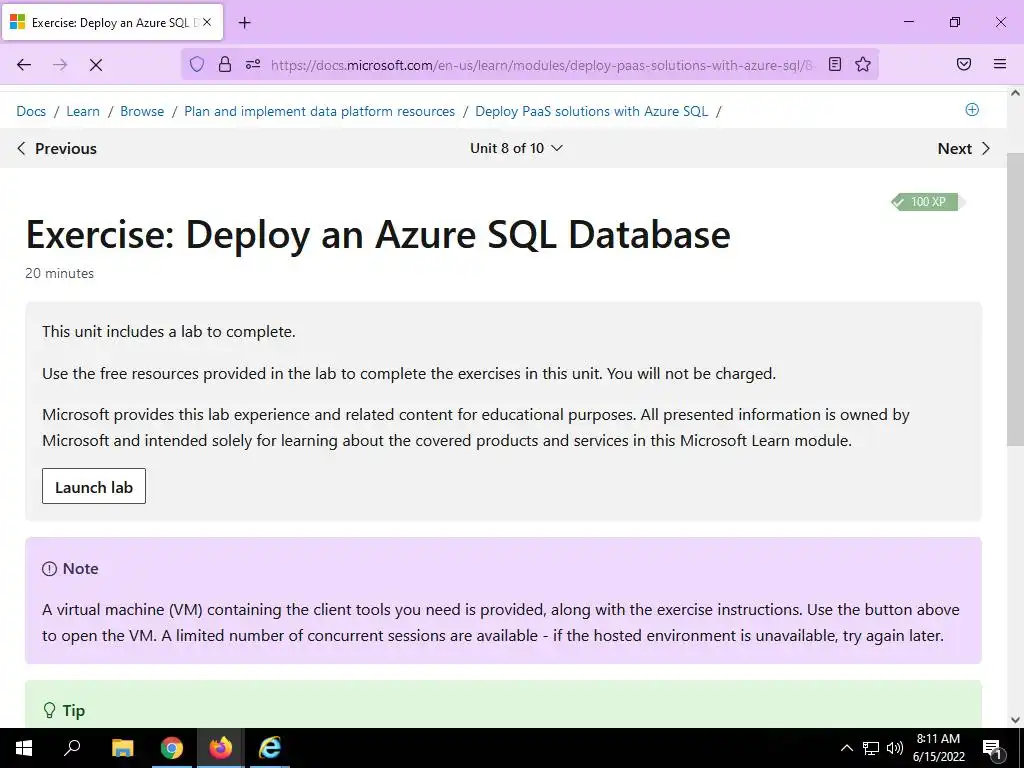Stop page loading with the X button
This screenshot has height=768, width=1024.
point(96,65)
